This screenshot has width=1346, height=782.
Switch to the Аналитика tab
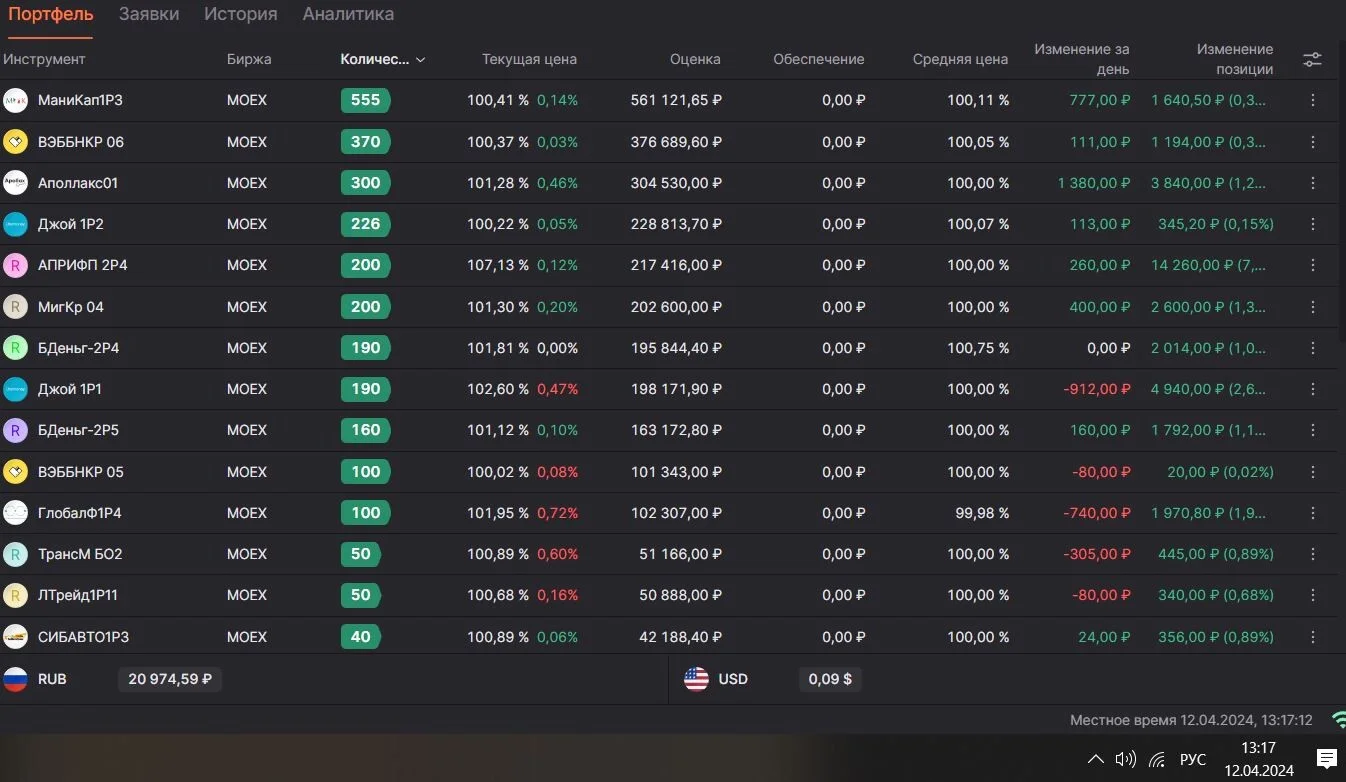[x=348, y=14]
